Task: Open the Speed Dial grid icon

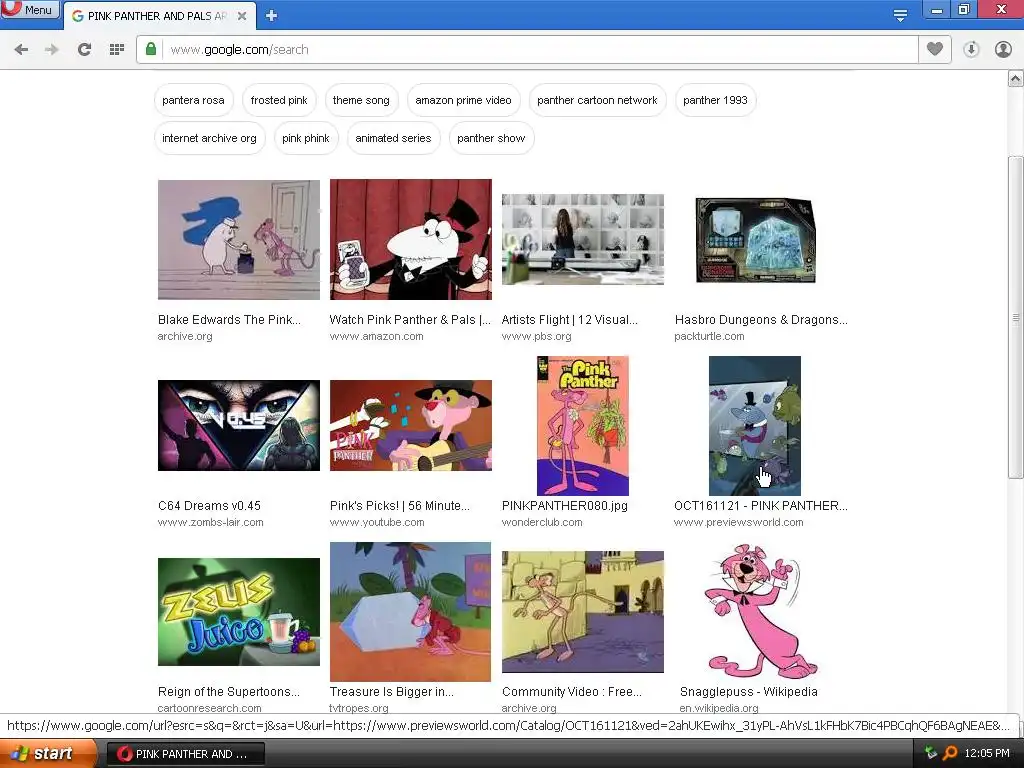Action: pos(117,50)
